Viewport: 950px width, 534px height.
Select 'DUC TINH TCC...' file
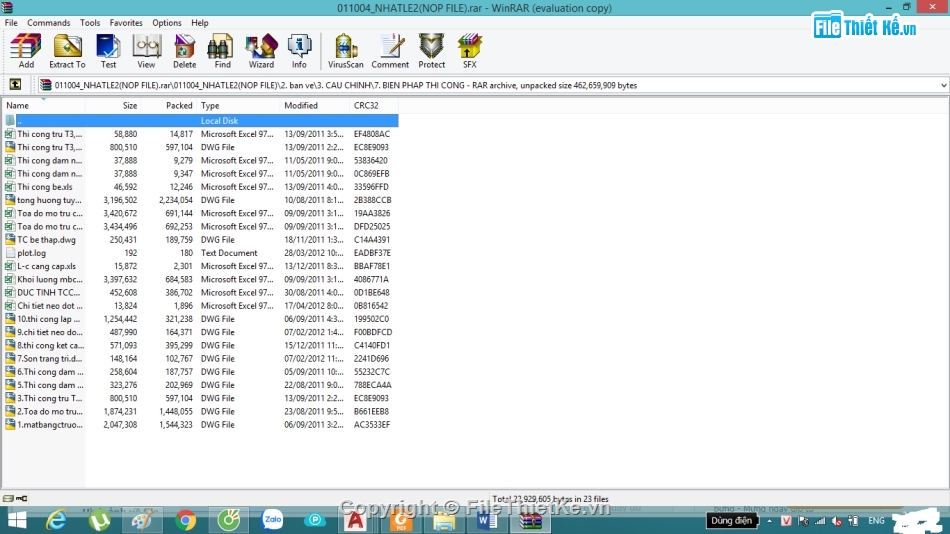[x=48, y=292]
